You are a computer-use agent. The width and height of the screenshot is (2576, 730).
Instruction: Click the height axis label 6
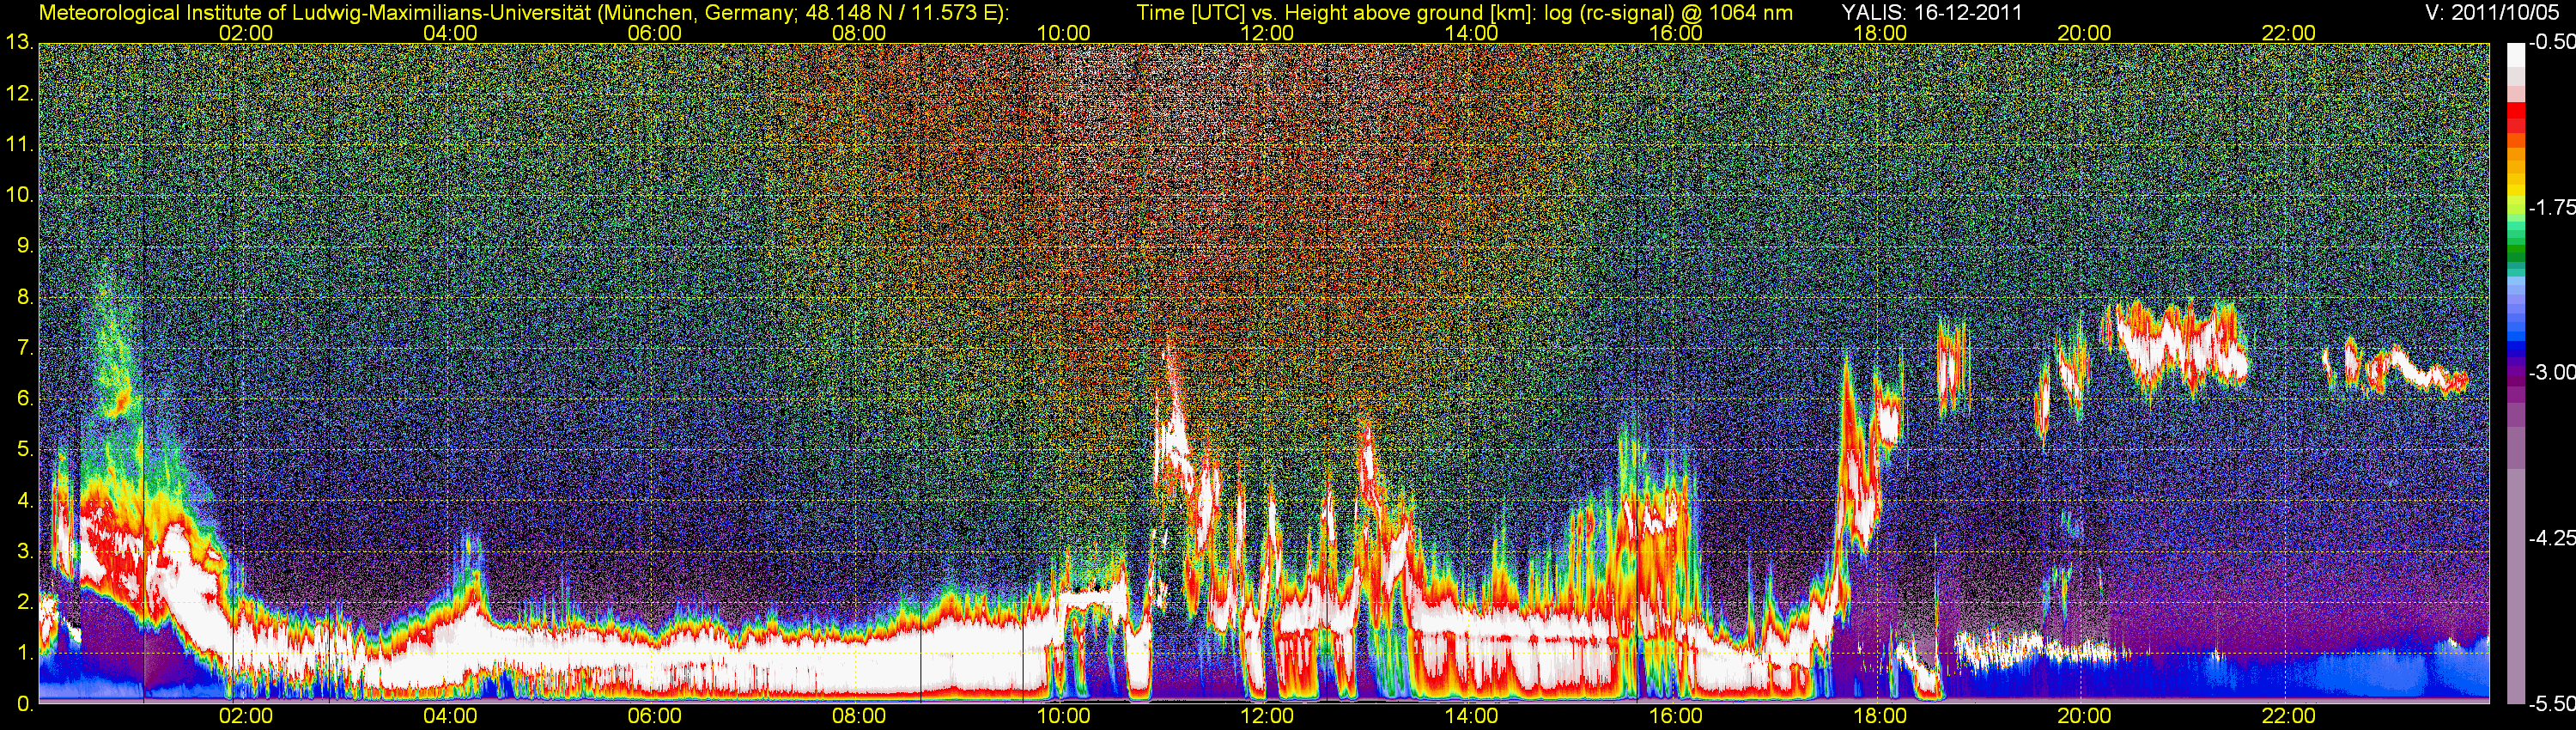tap(24, 399)
